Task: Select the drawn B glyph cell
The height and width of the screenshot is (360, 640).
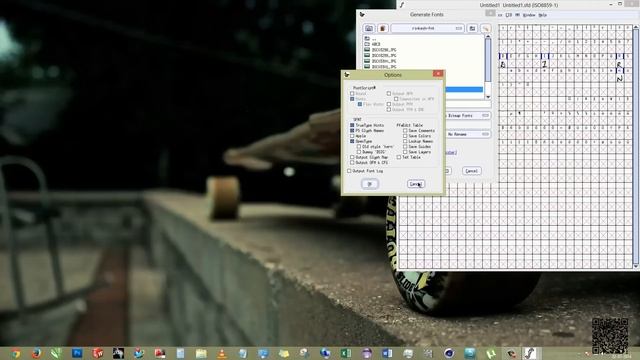Action: (x=503, y=64)
